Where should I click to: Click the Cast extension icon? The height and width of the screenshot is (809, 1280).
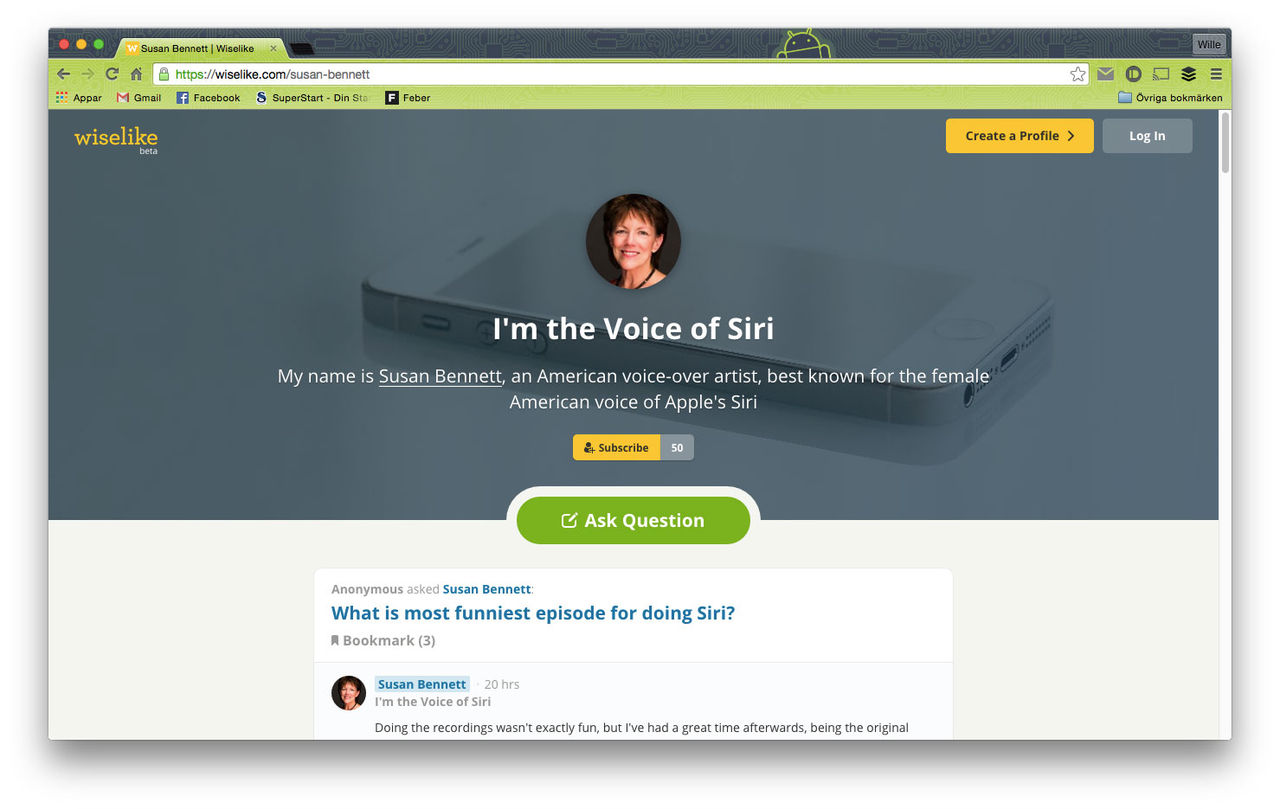tap(1161, 74)
